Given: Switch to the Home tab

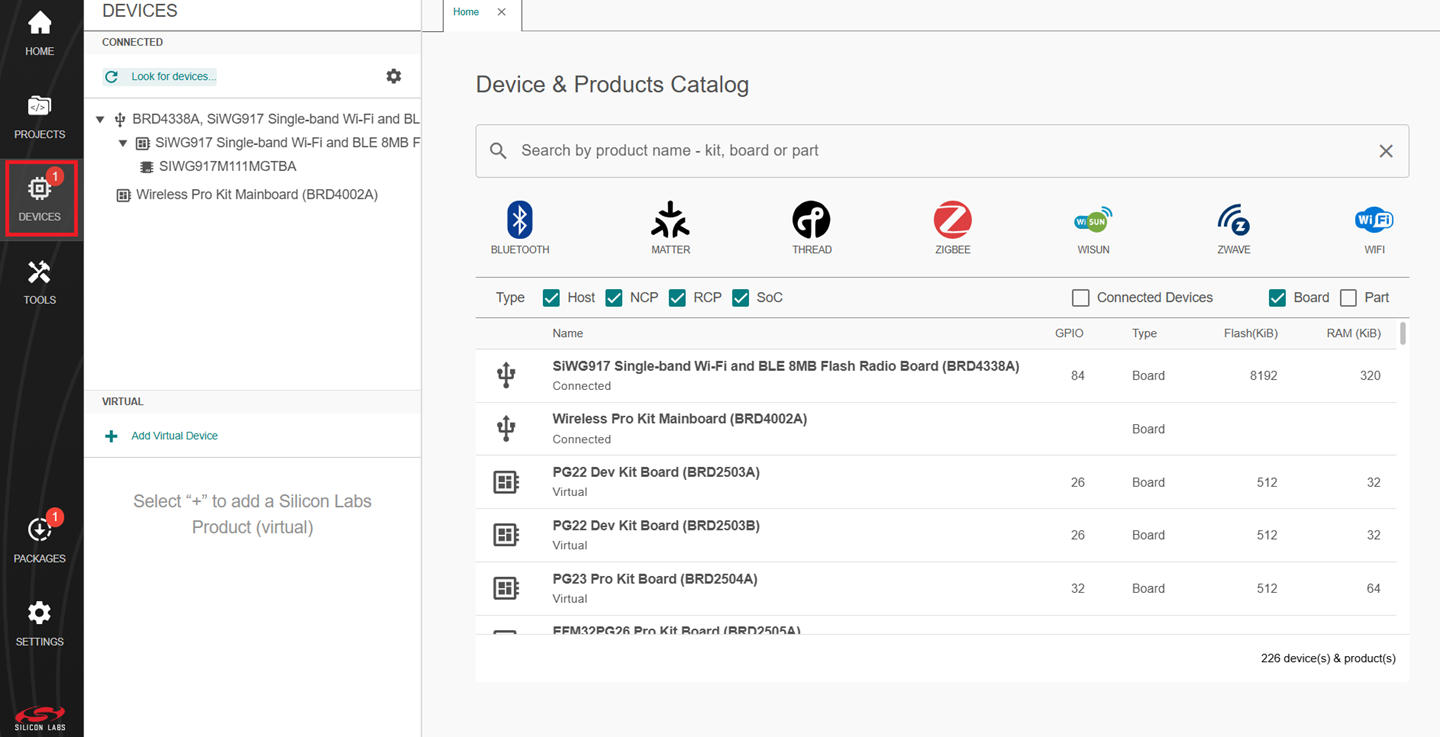Looking at the screenshot, I should (x=466, y=12).
